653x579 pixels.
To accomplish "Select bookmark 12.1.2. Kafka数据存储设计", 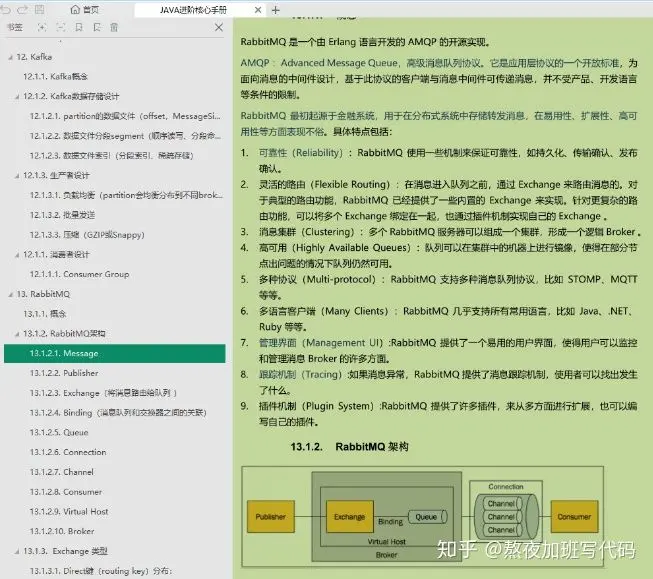I will [71, 96].
